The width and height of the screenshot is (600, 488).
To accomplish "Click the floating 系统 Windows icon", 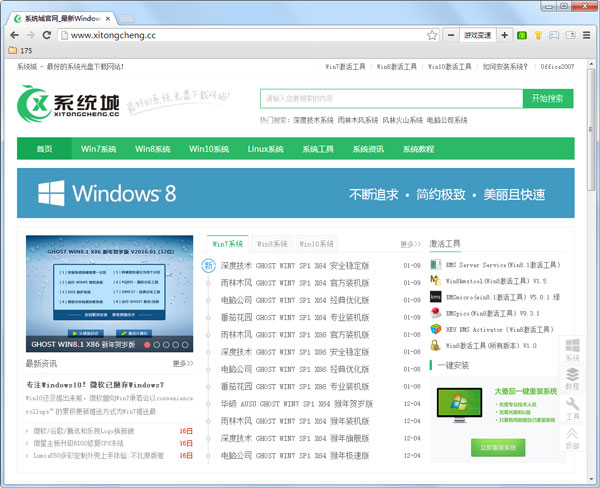I will pos(572,349).
